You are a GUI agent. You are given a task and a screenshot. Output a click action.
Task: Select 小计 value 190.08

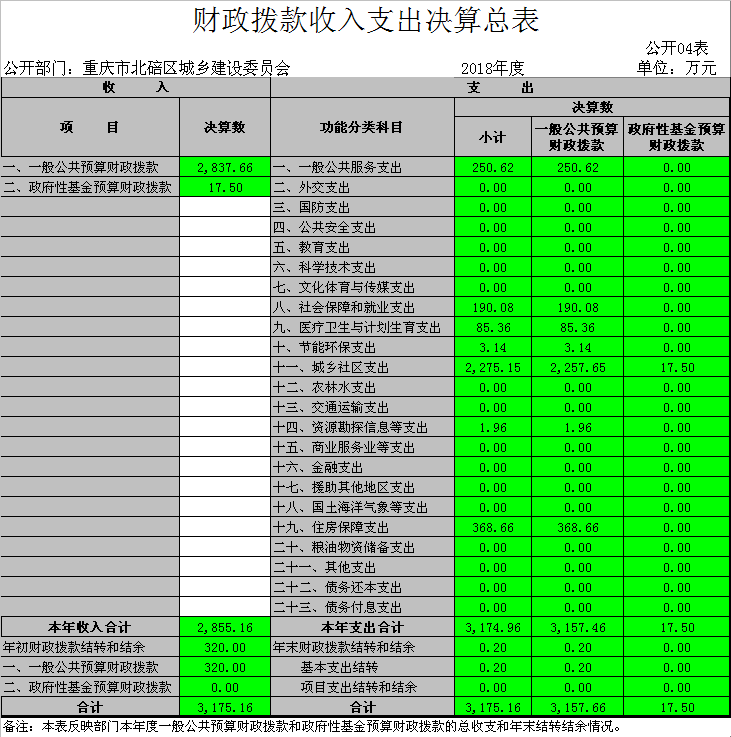493,307
